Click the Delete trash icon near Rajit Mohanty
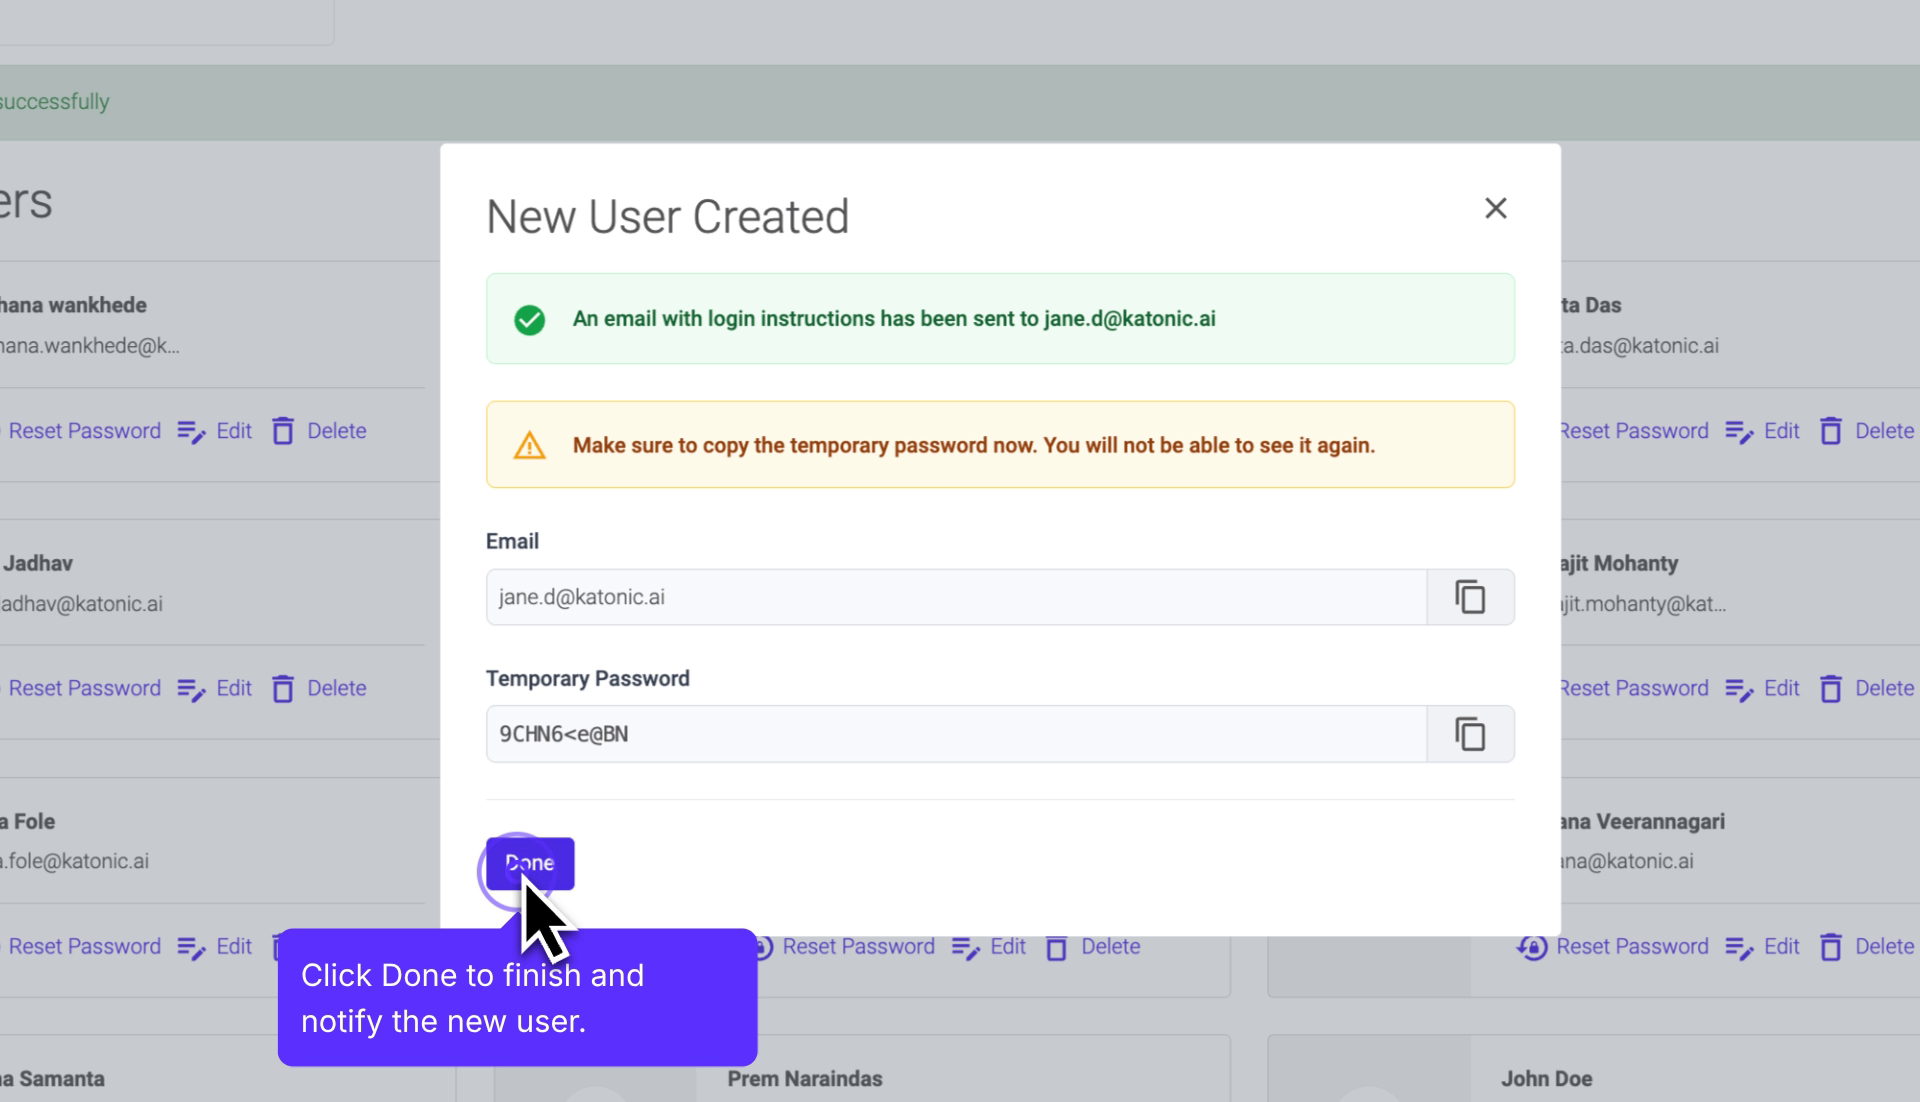The width and height of the screenshot is (1920, 1102). tap(1832, 688)
